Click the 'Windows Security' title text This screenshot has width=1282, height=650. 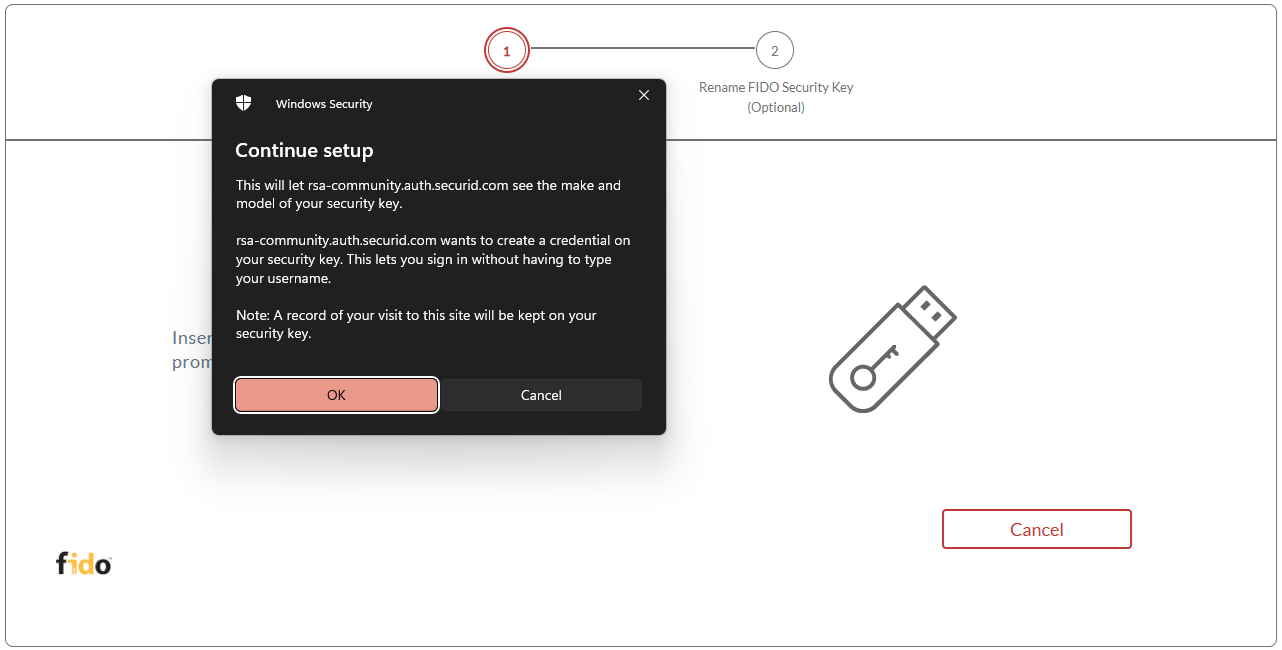pyautogui.click(x=323, y=103)
